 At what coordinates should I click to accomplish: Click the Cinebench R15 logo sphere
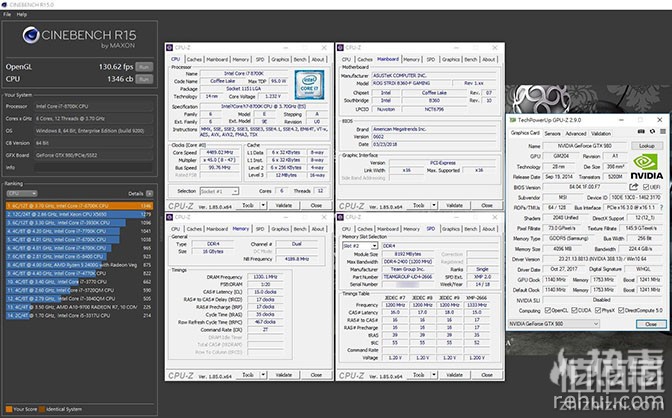pyautogui.click(x=31, y=35)
